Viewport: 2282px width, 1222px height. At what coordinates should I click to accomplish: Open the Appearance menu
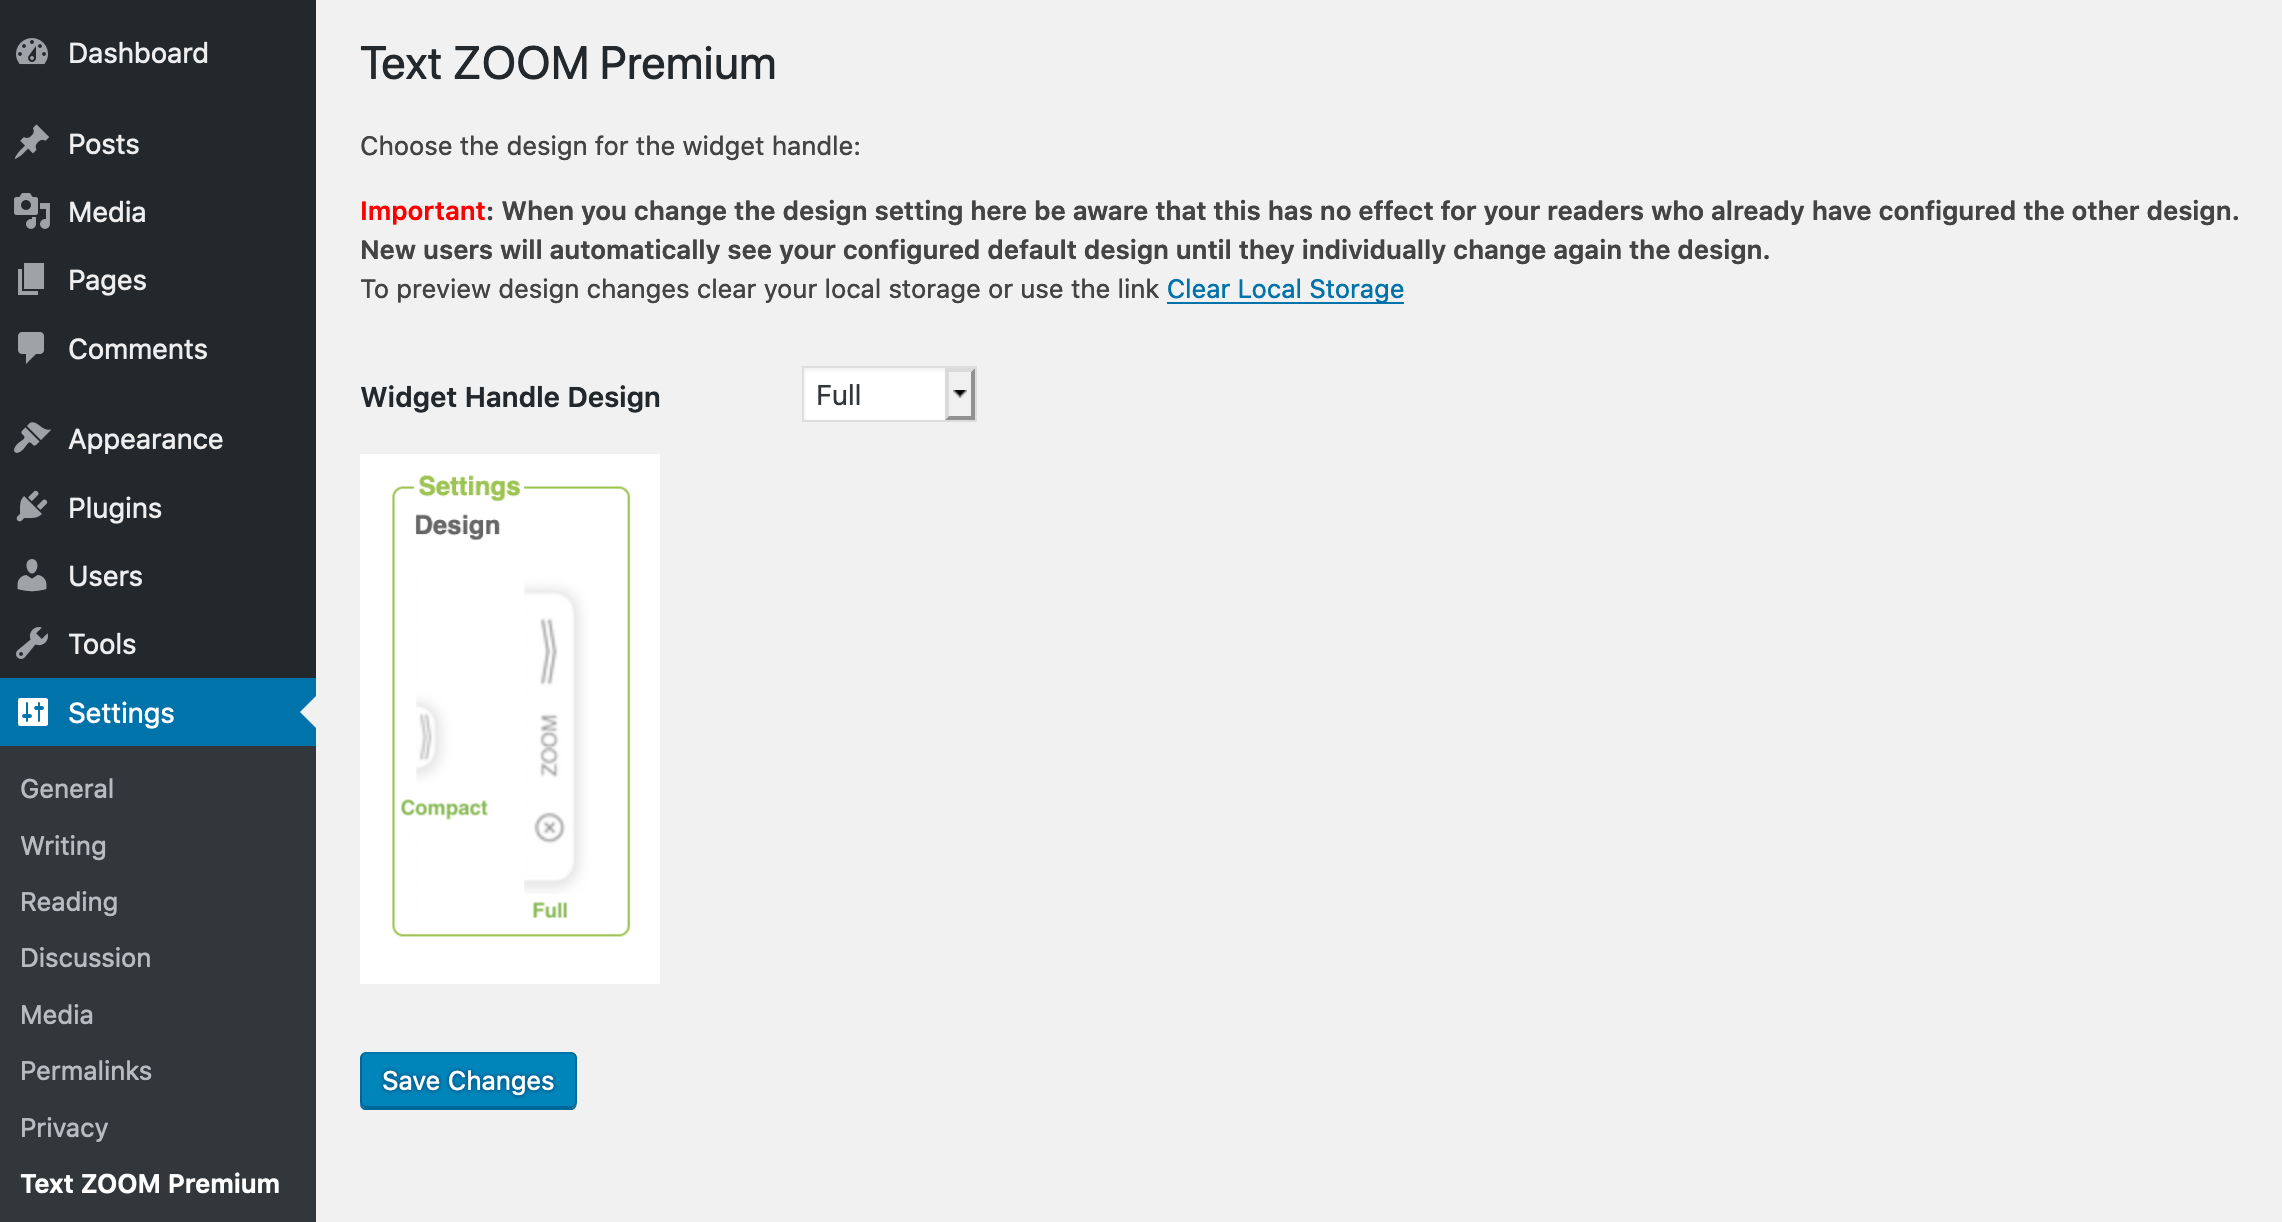click(x=158, y=439)
